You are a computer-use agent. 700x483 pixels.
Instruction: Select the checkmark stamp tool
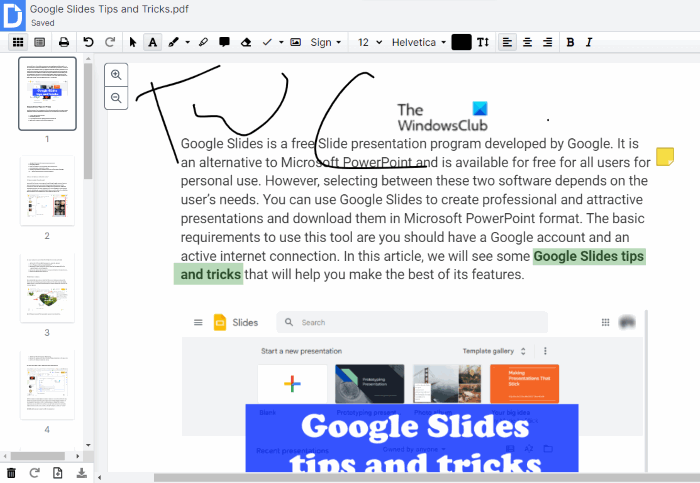267,42
